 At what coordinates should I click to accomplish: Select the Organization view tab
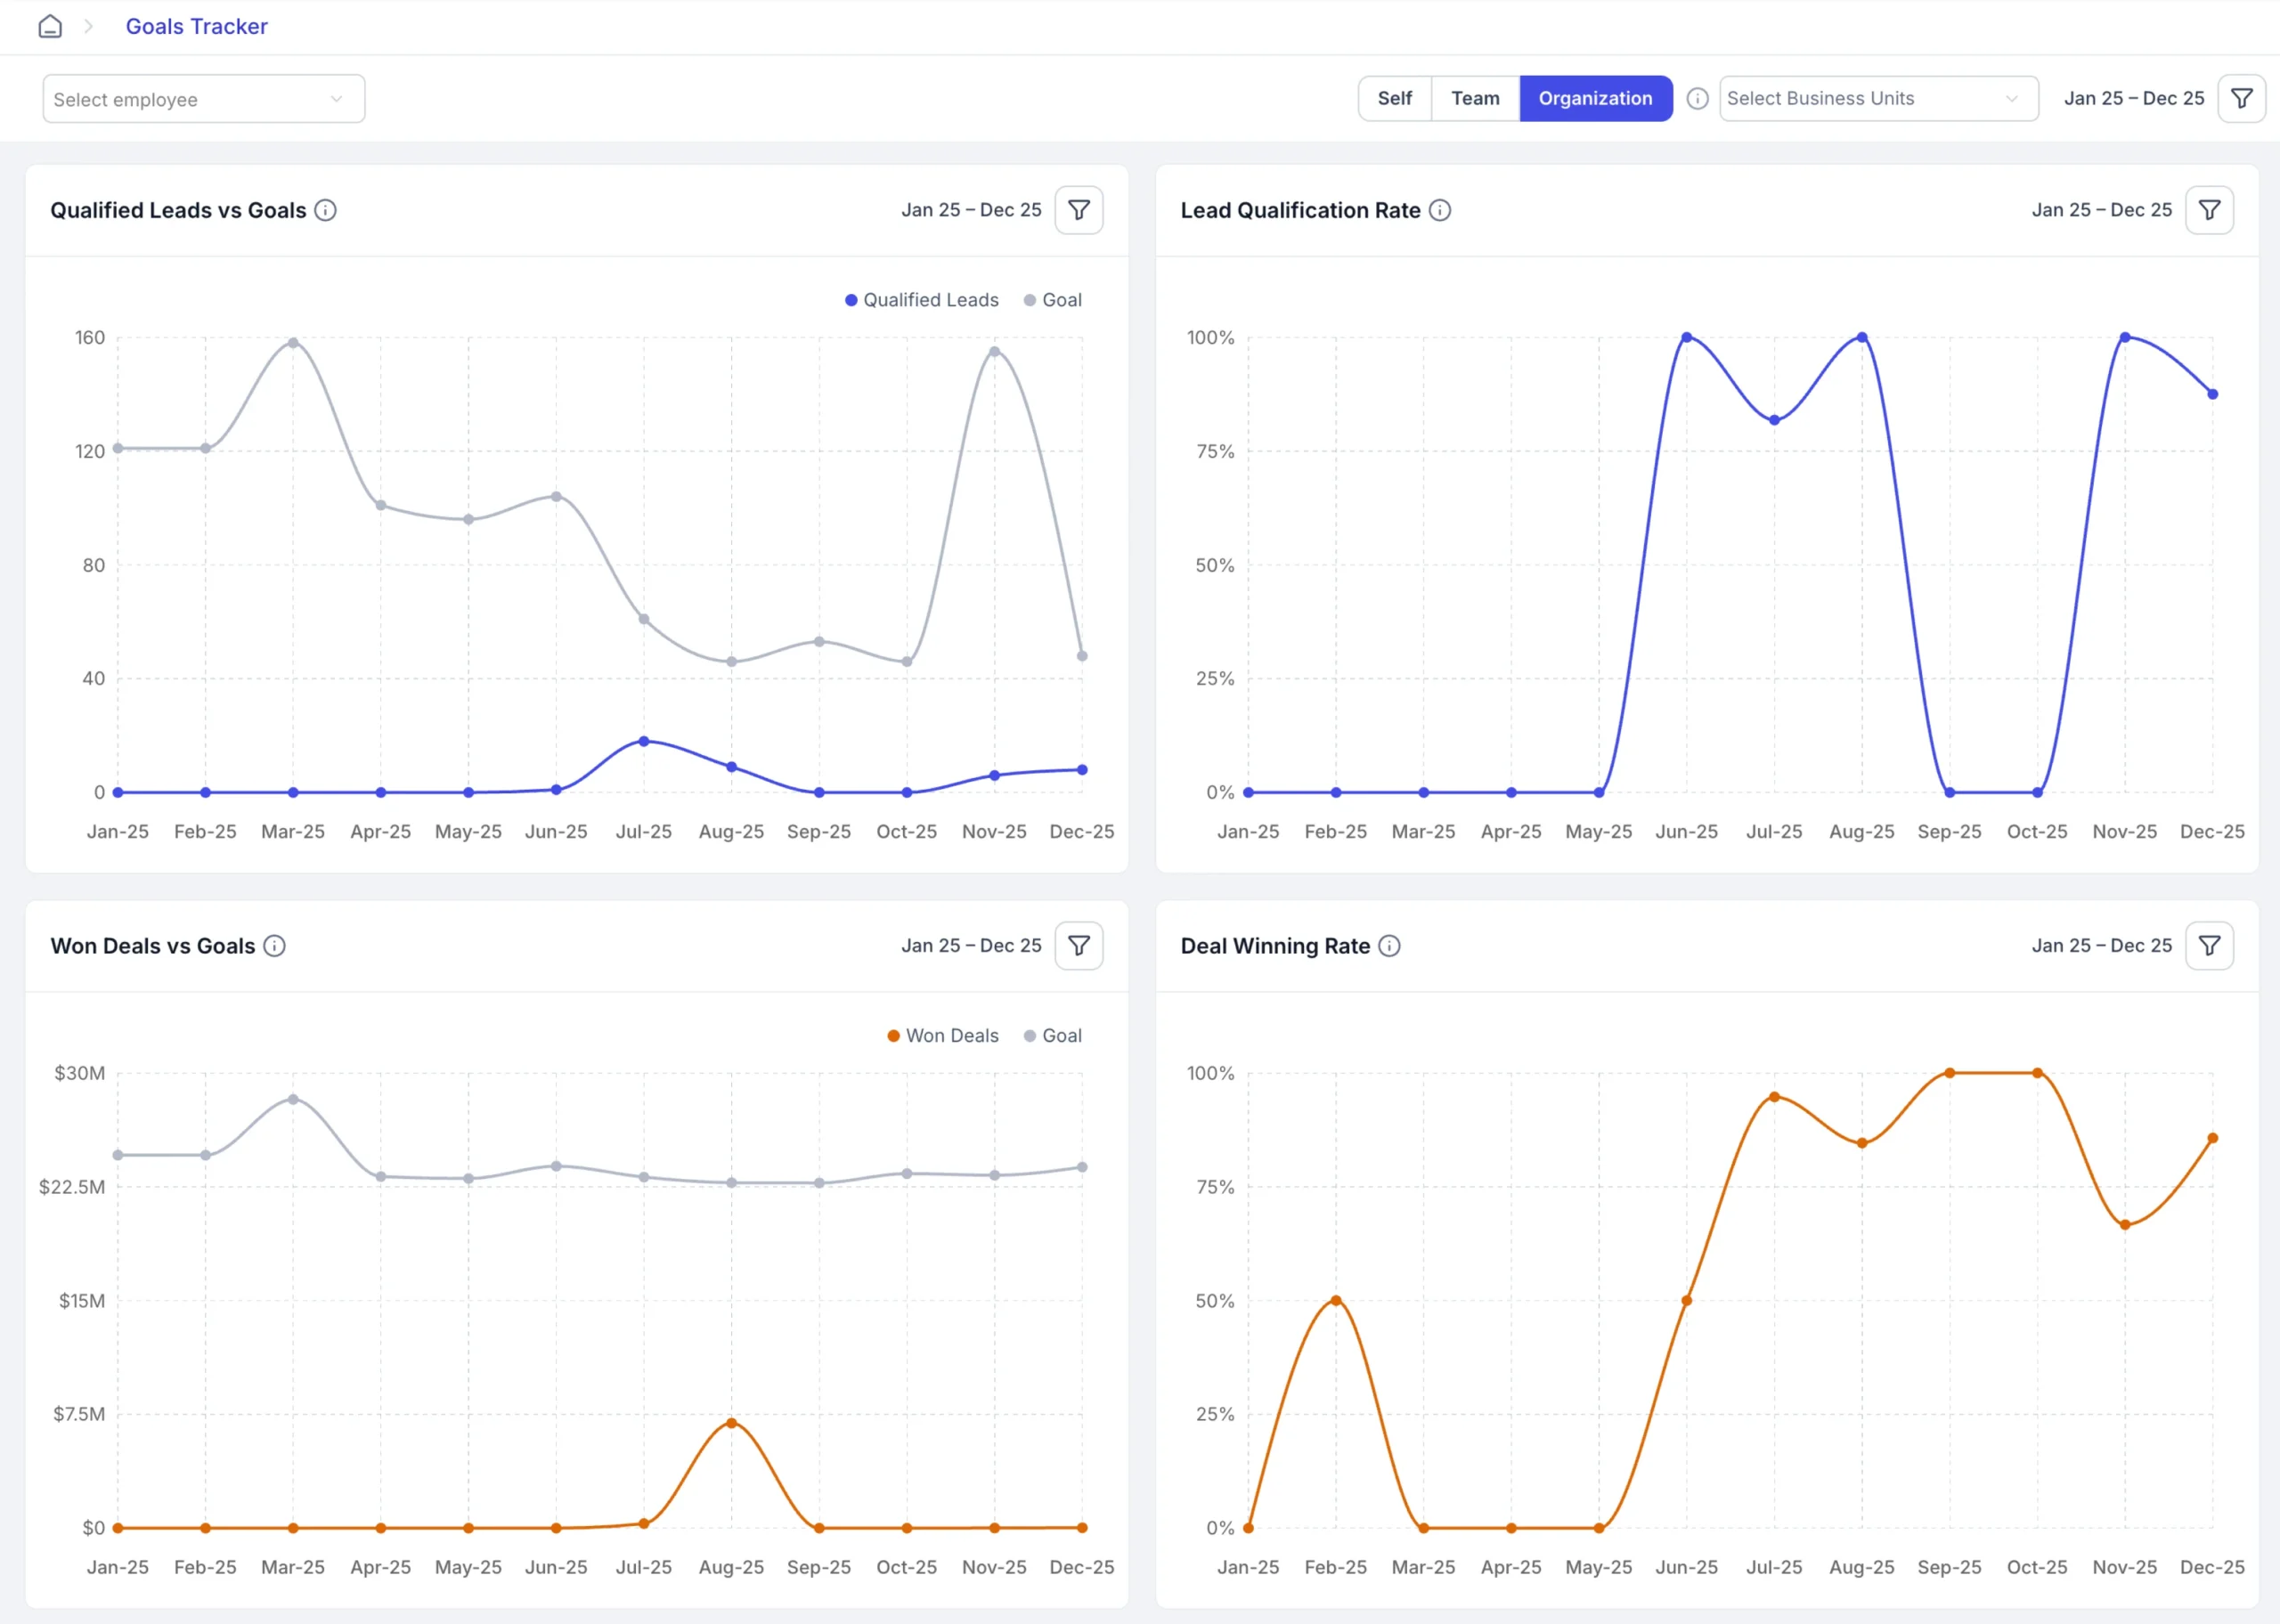point(1595,98)
